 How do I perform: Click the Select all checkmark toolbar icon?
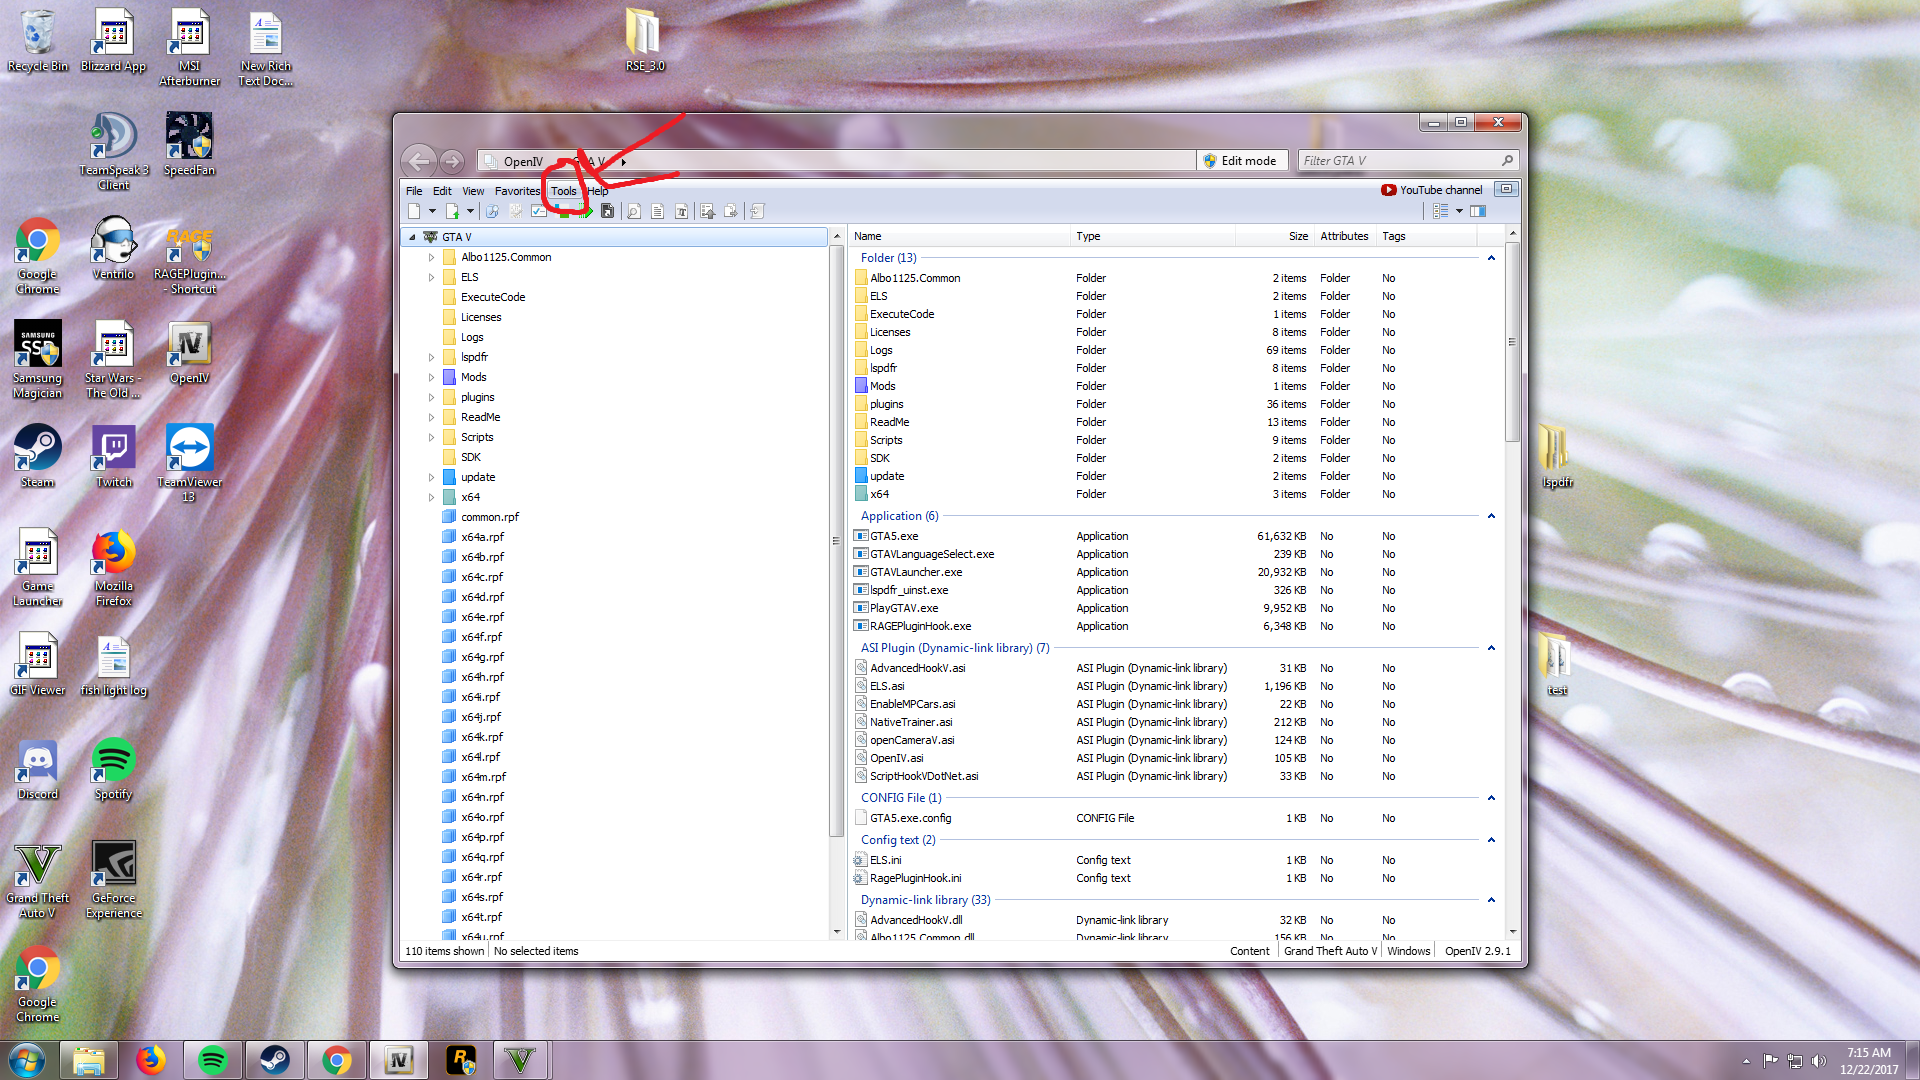pos(539,211)
